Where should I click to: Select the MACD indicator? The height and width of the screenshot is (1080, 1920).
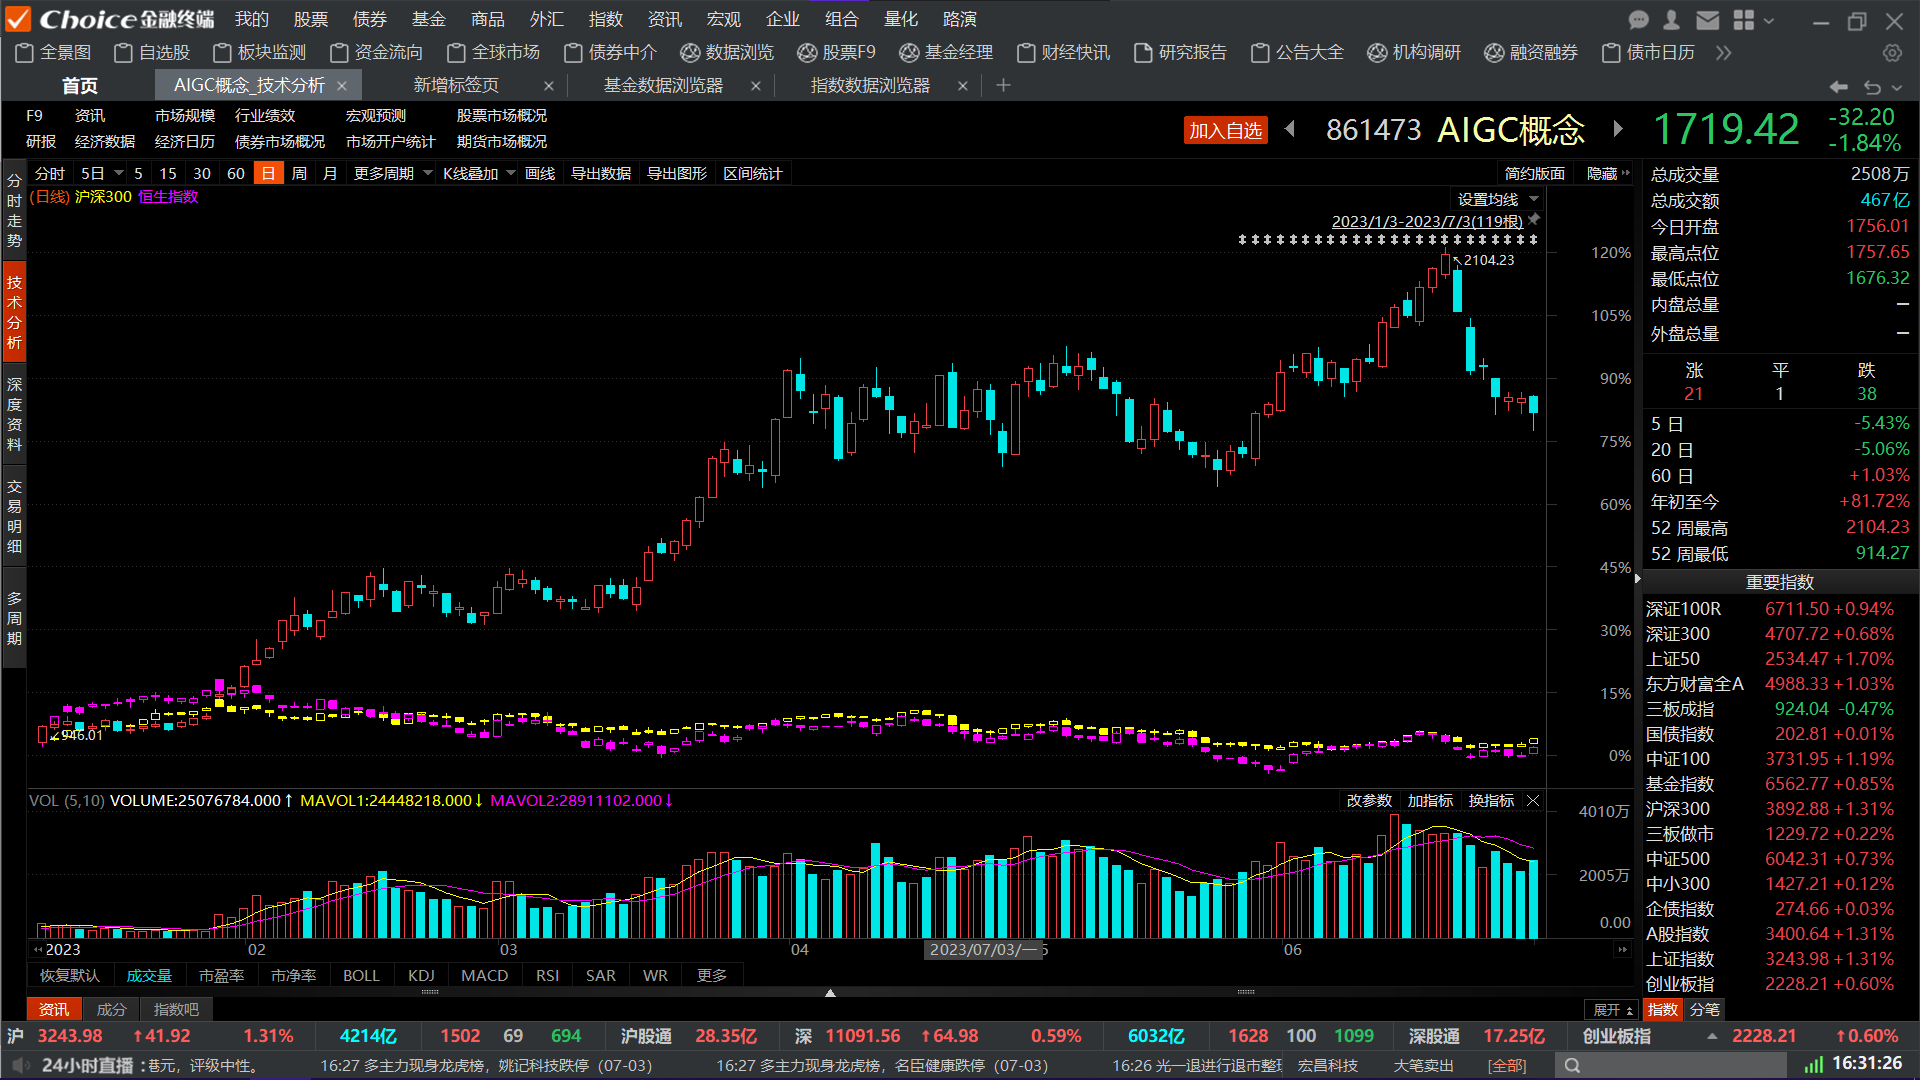[x=484, y=975]
